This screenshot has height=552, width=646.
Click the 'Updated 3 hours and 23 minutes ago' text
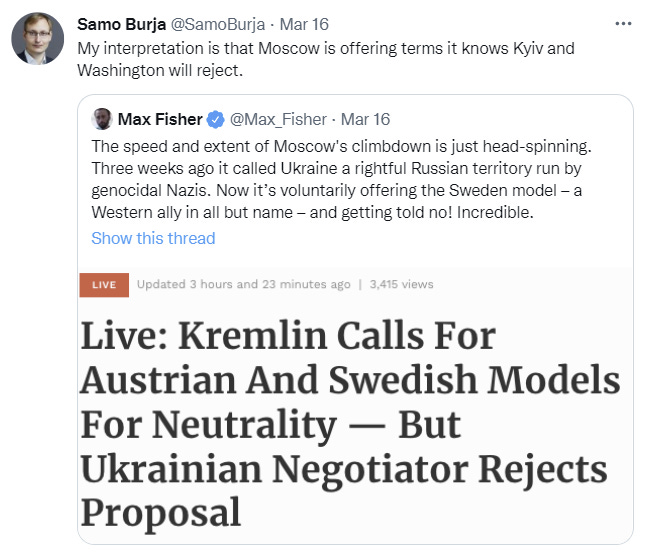(243, 285)
